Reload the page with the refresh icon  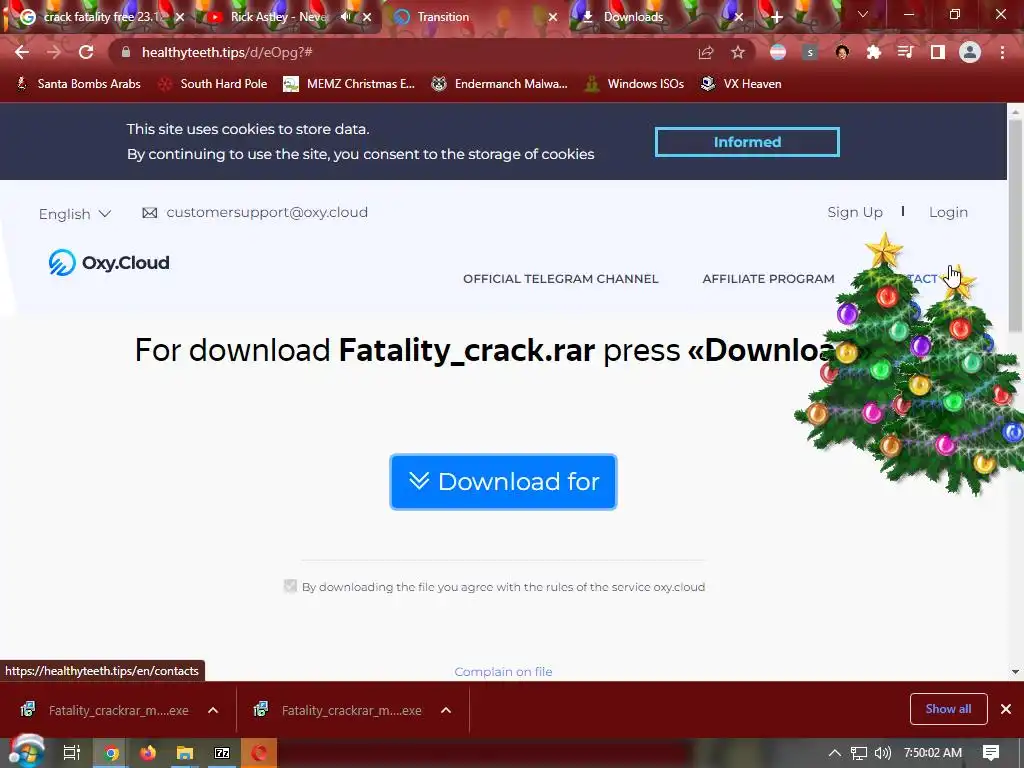pos(86,52)
